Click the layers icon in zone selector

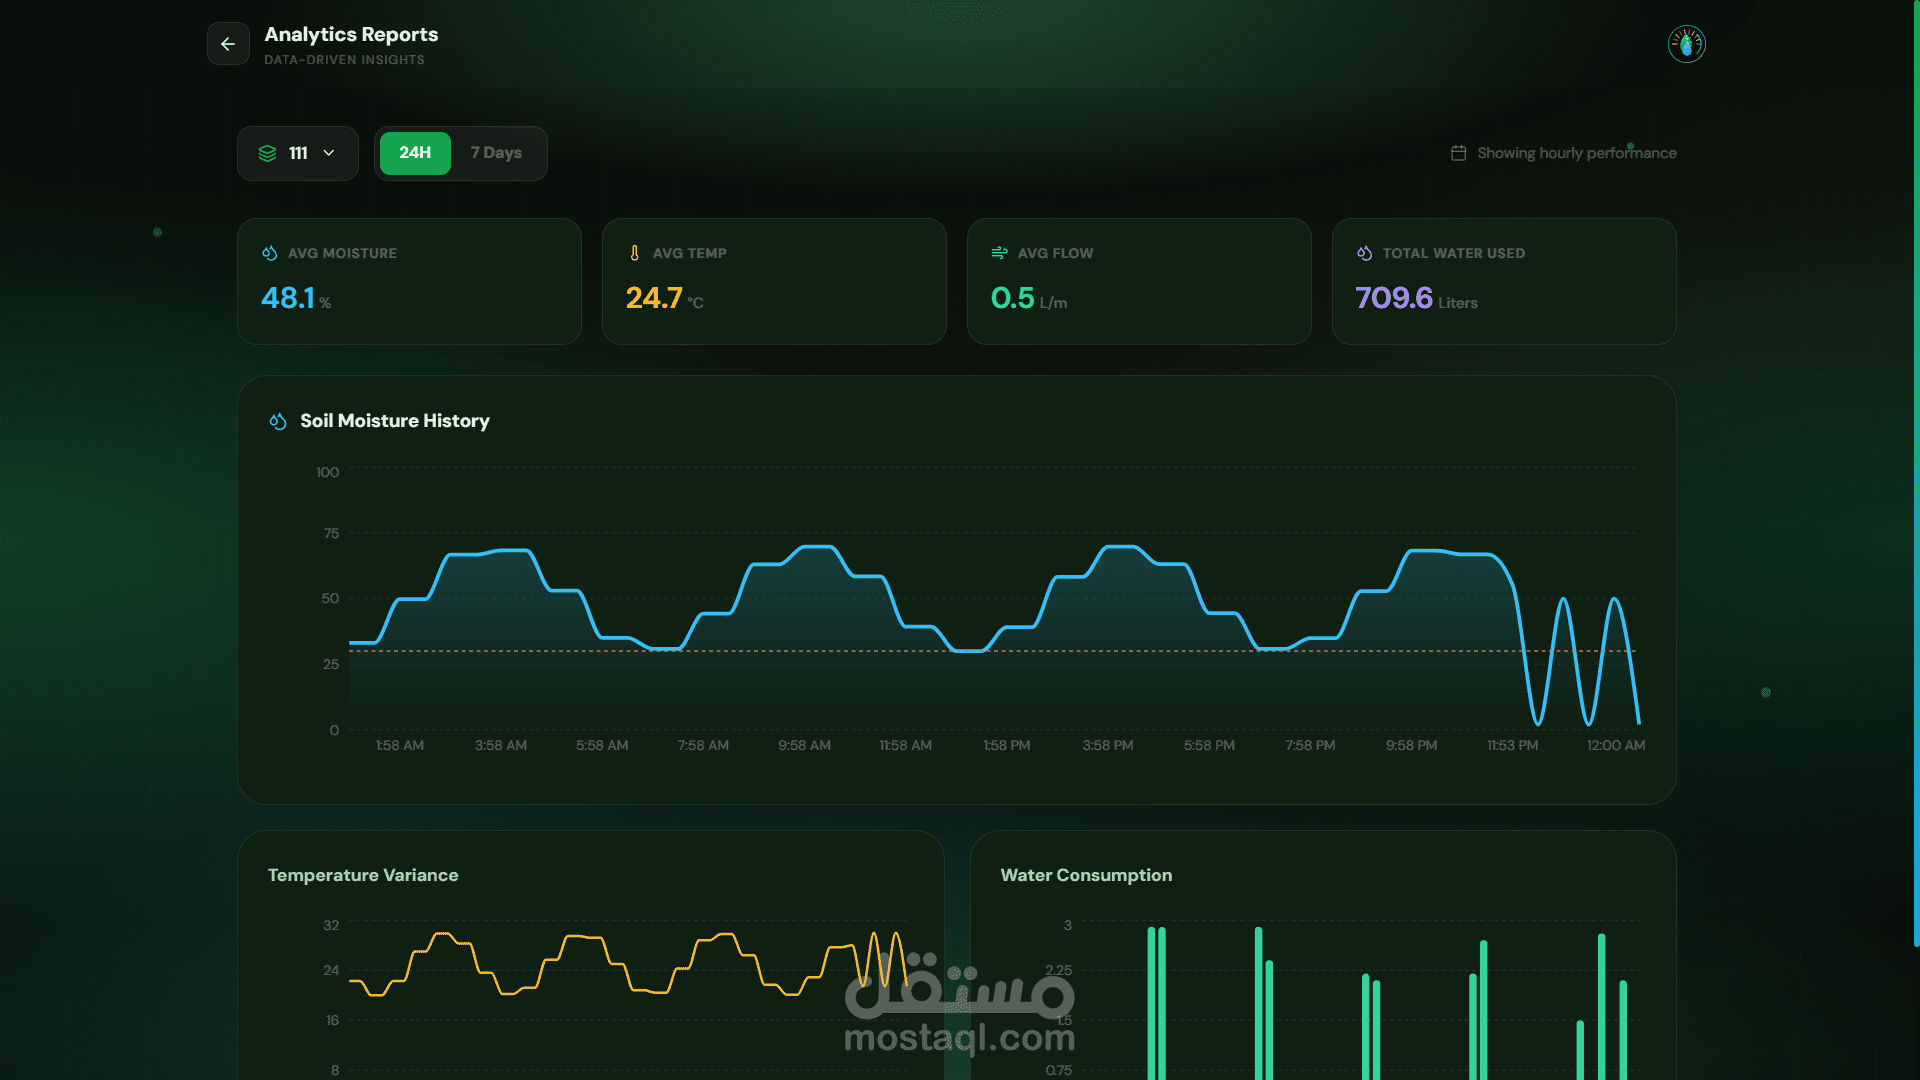[267, 153]
